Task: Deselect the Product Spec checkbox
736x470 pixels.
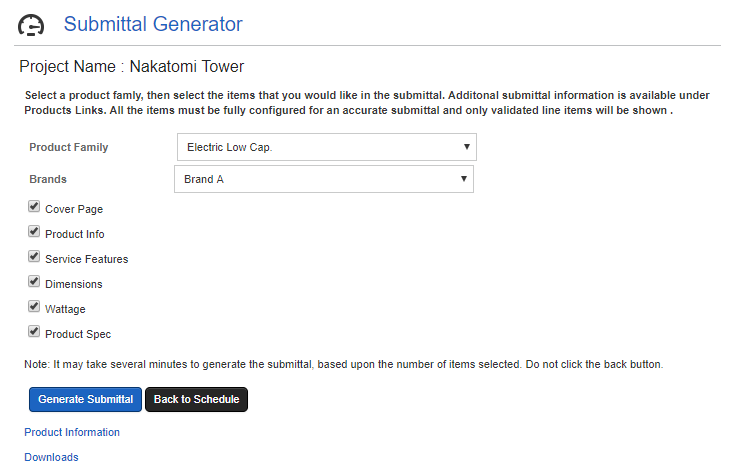Action: [x=34, y=332]
